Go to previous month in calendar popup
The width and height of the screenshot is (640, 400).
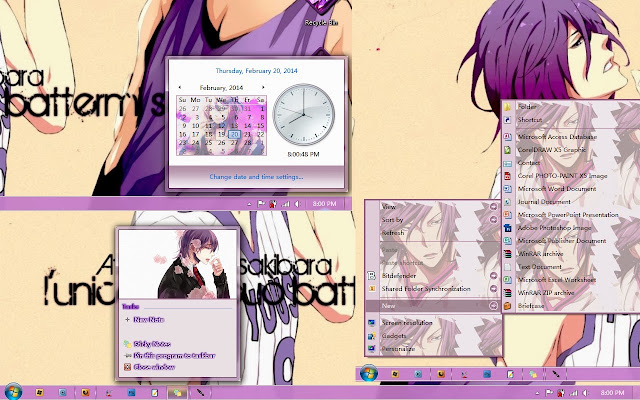(x=180, y=87)
